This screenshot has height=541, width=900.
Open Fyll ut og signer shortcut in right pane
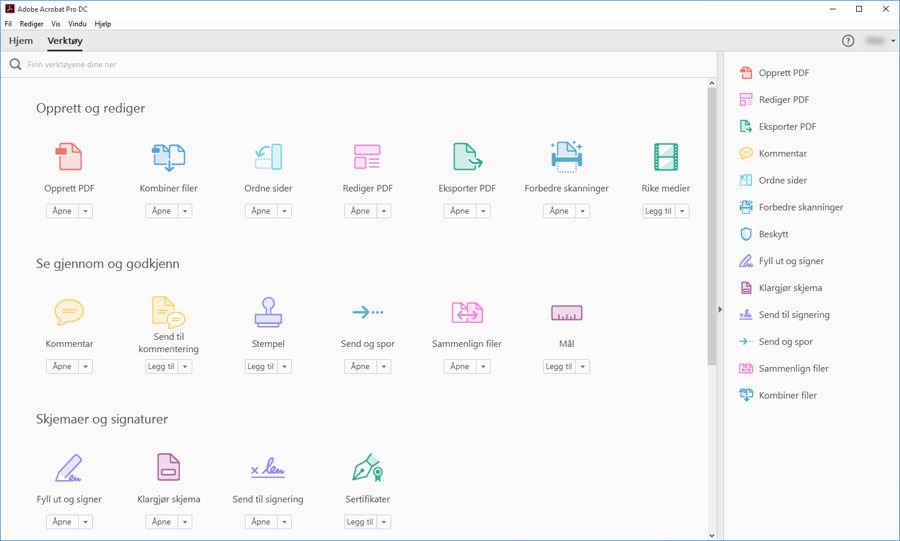[x=781, y=261]
